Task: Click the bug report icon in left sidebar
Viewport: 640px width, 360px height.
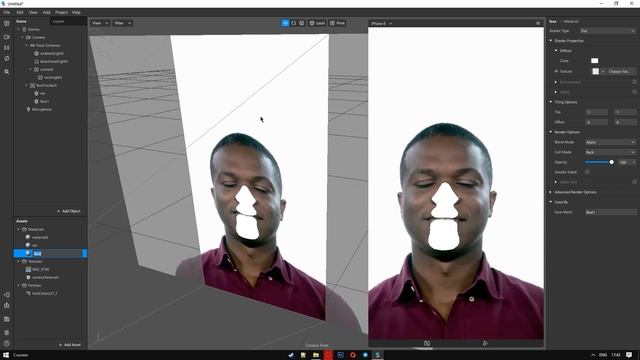Action: 7,333
